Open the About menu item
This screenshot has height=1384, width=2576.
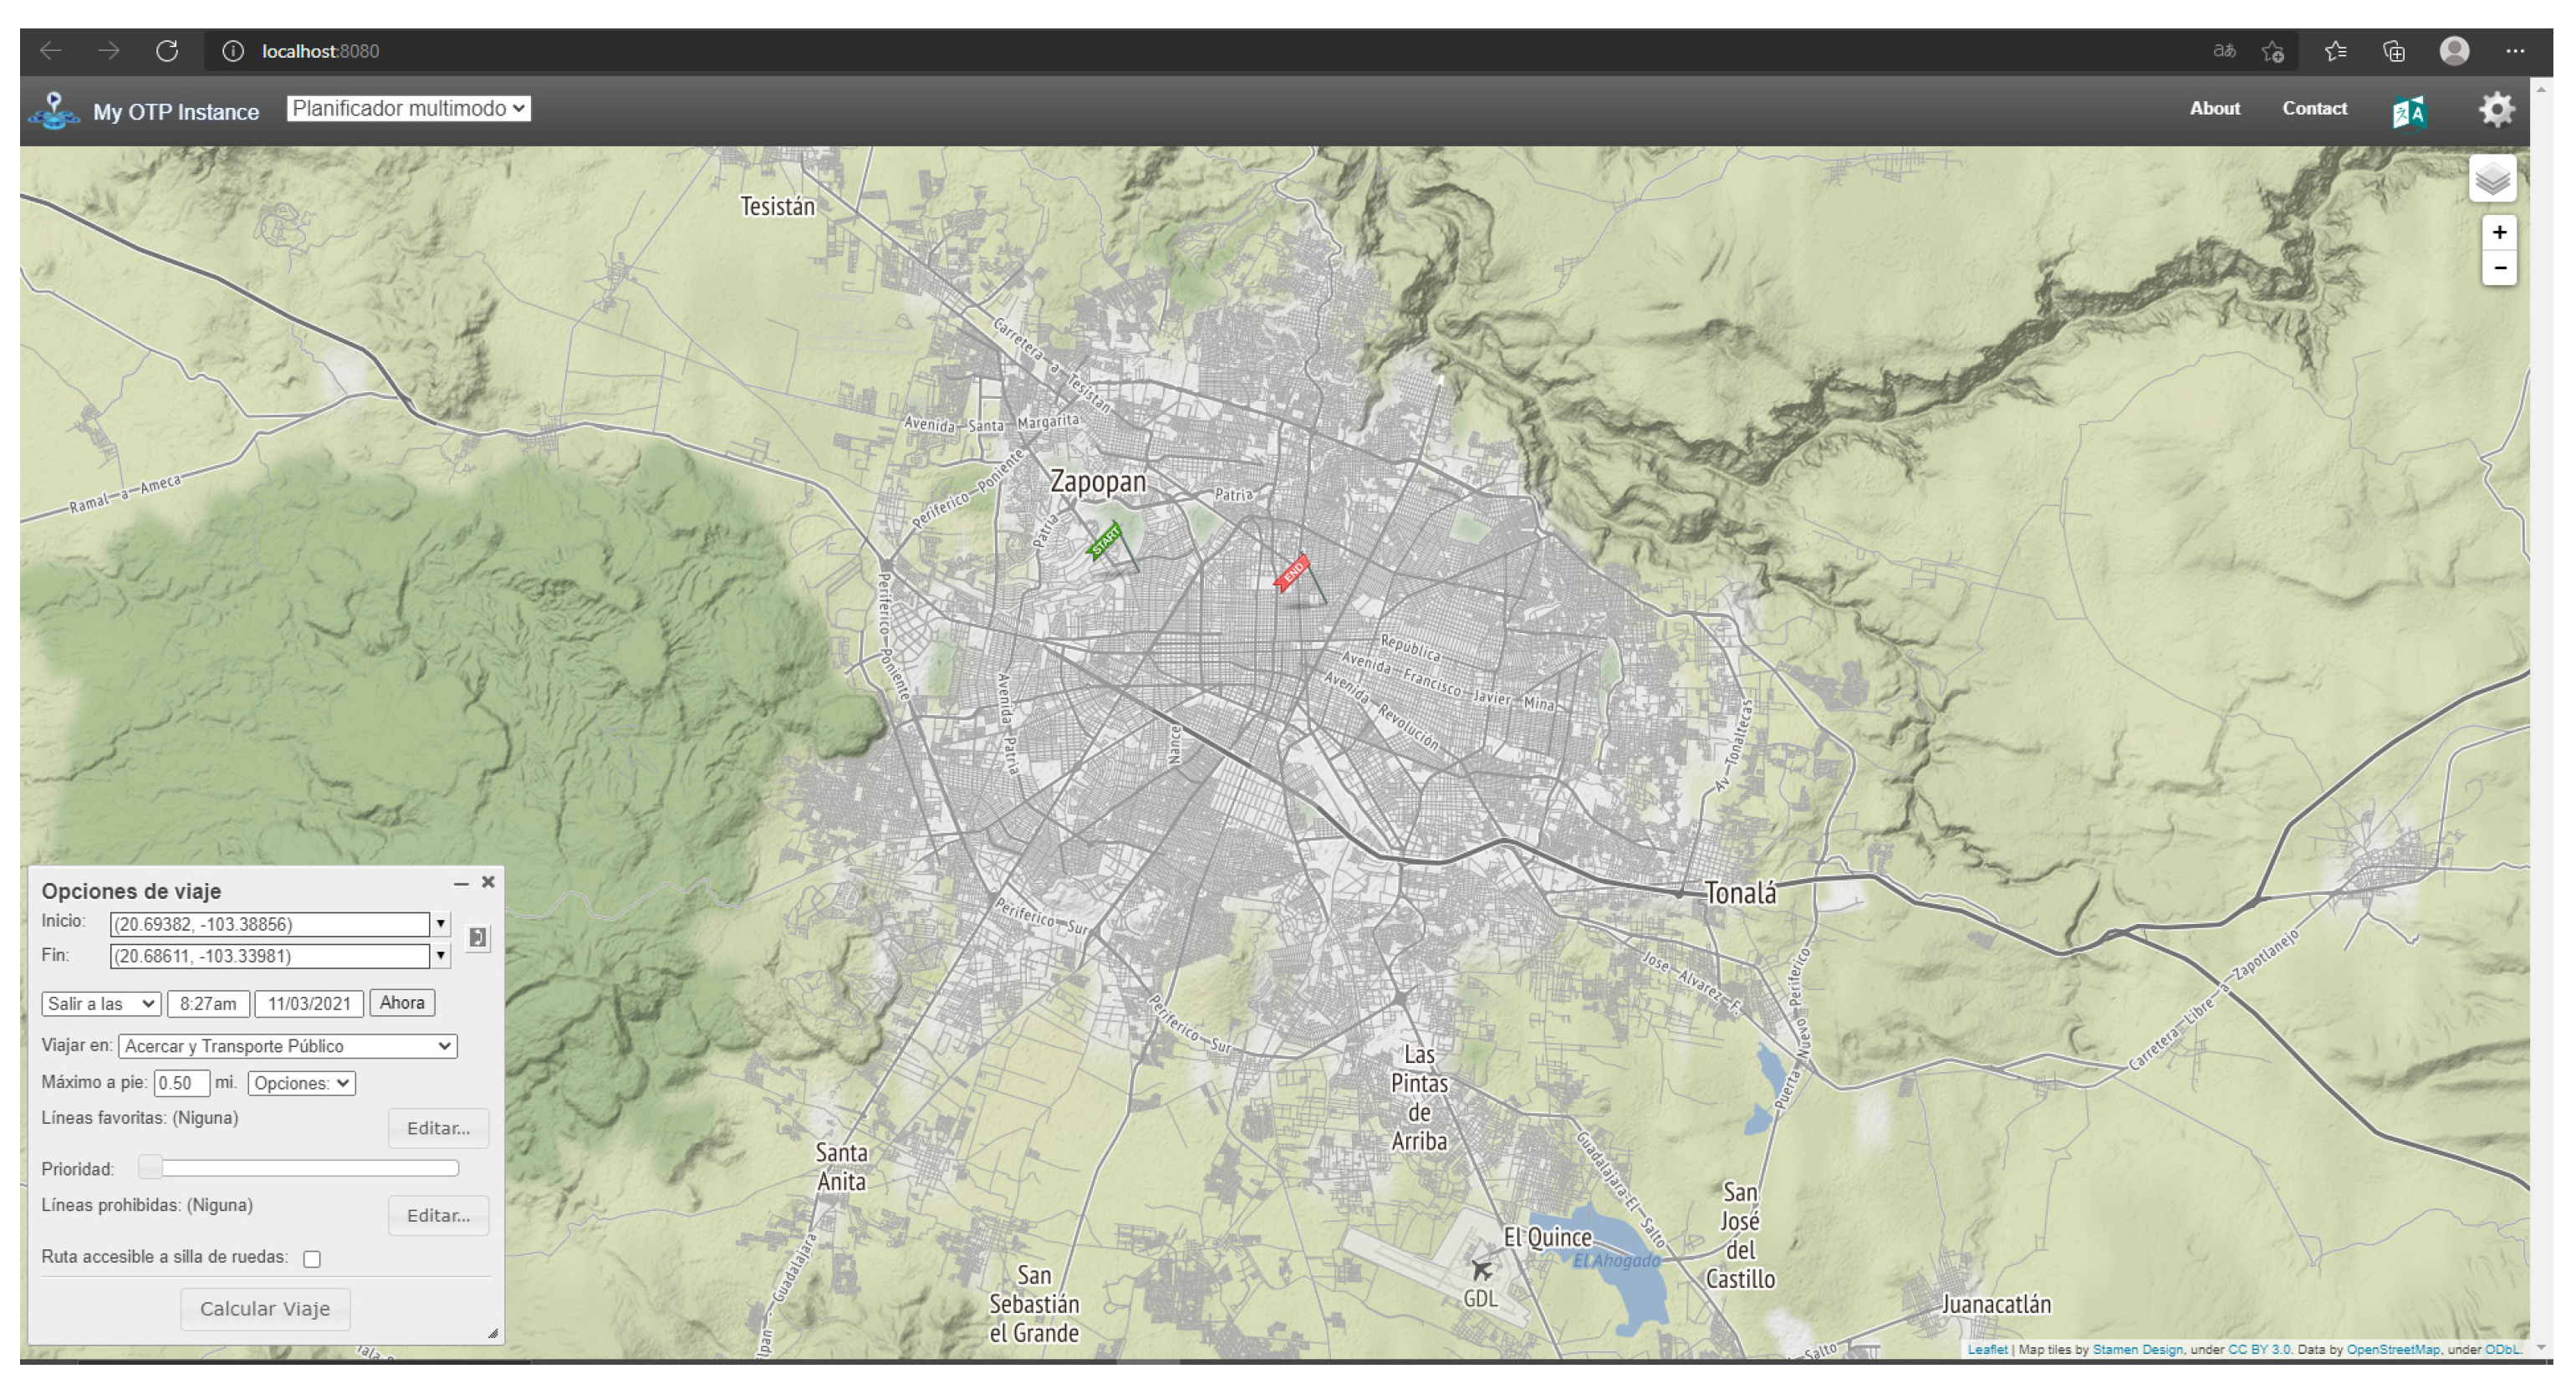(x=2215, y=108)
